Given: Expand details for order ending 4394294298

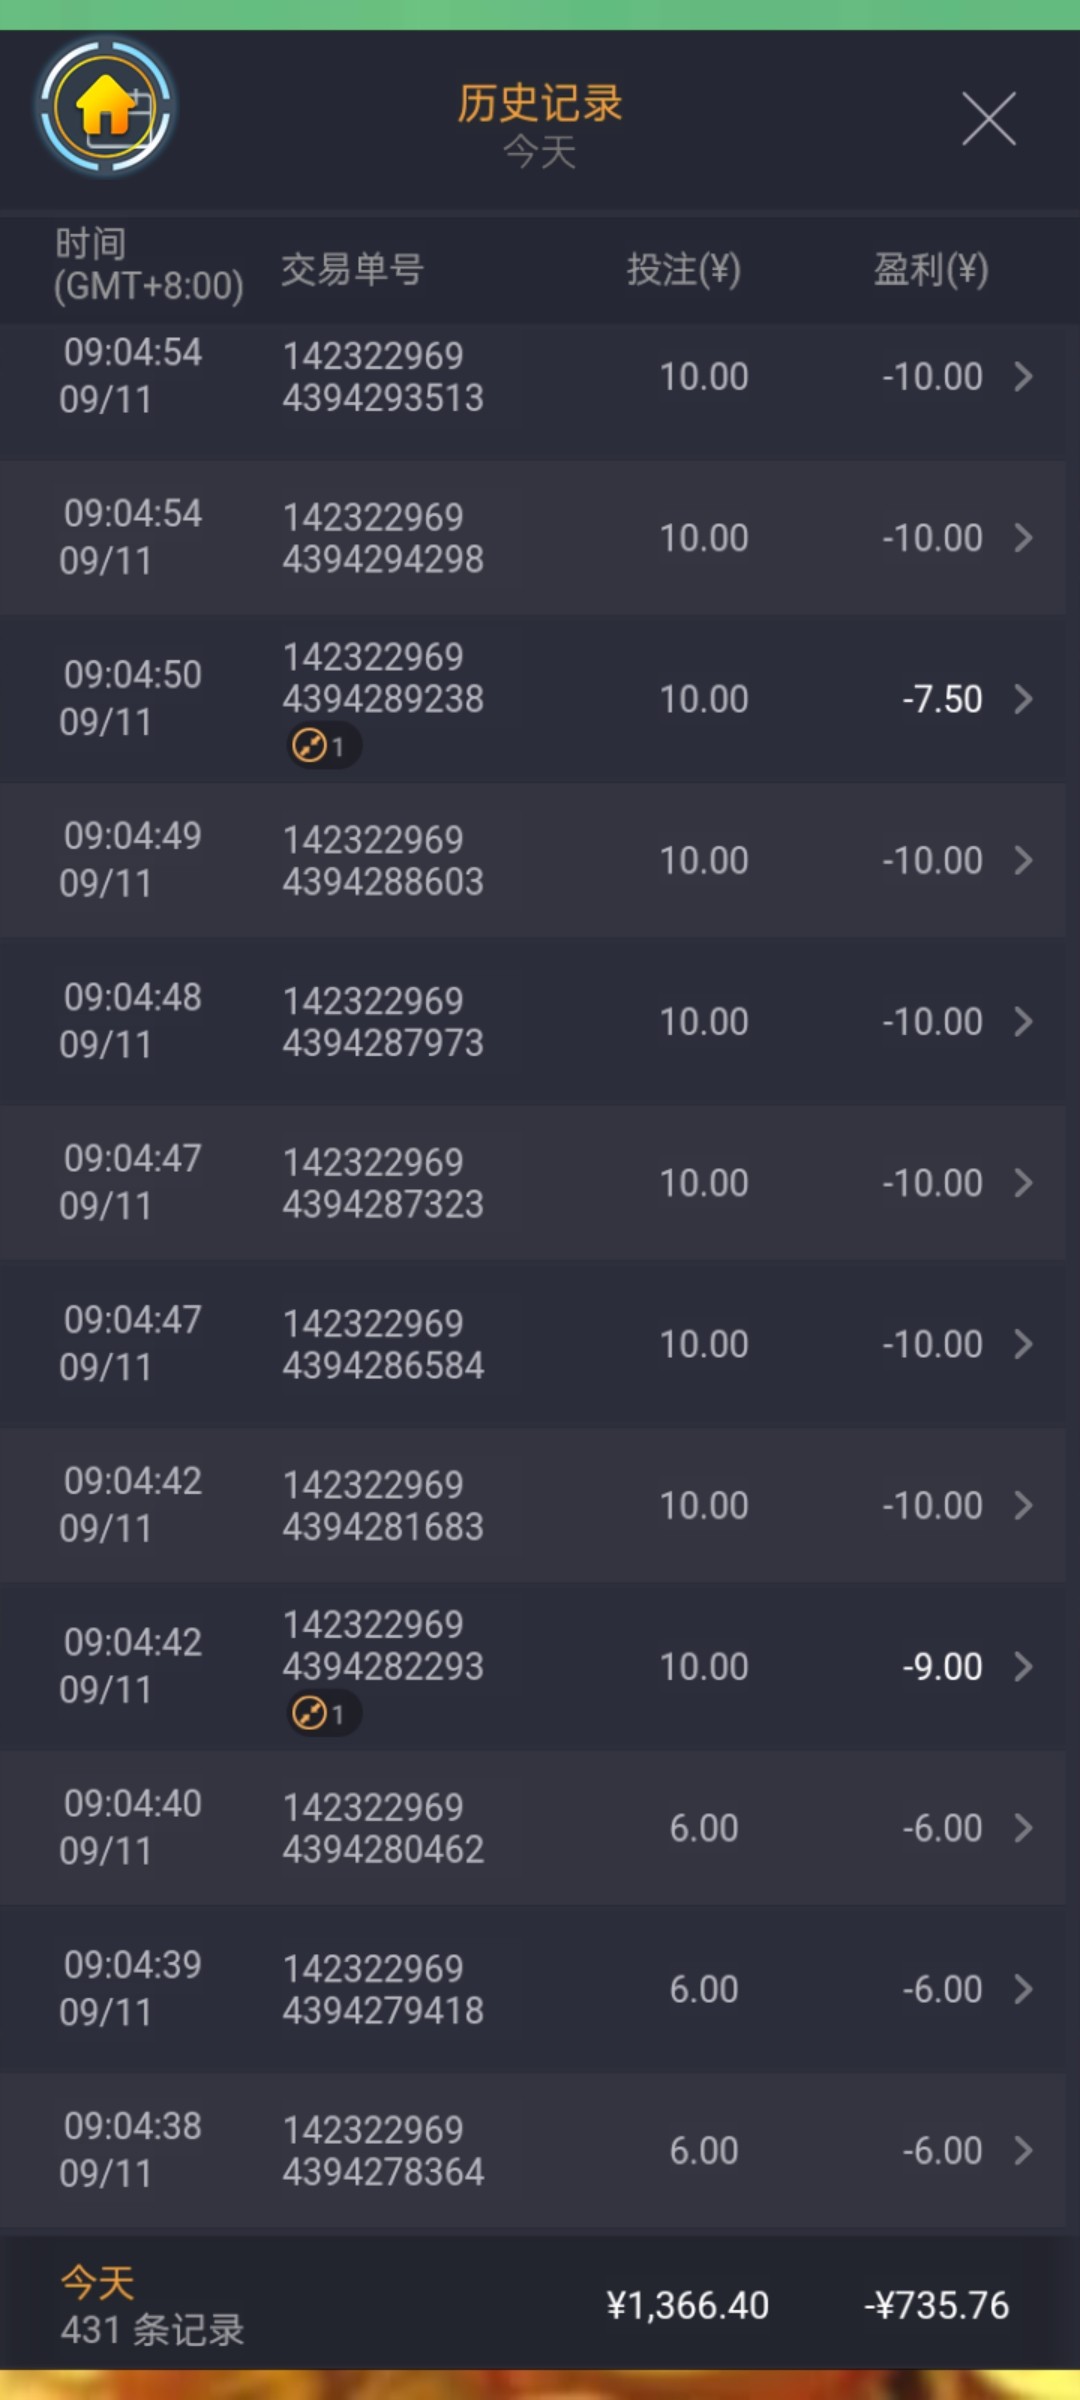Looking at the screenshot, I should tap(1022, 538).
